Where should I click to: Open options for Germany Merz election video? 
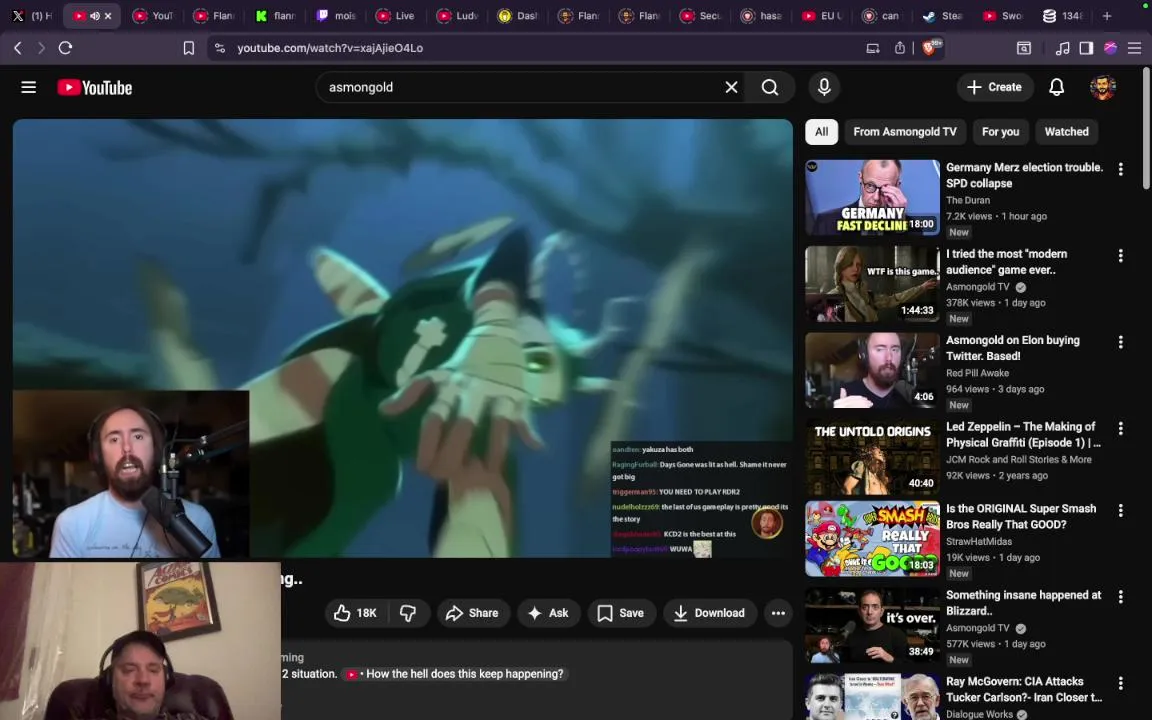tap(1120, 170)
